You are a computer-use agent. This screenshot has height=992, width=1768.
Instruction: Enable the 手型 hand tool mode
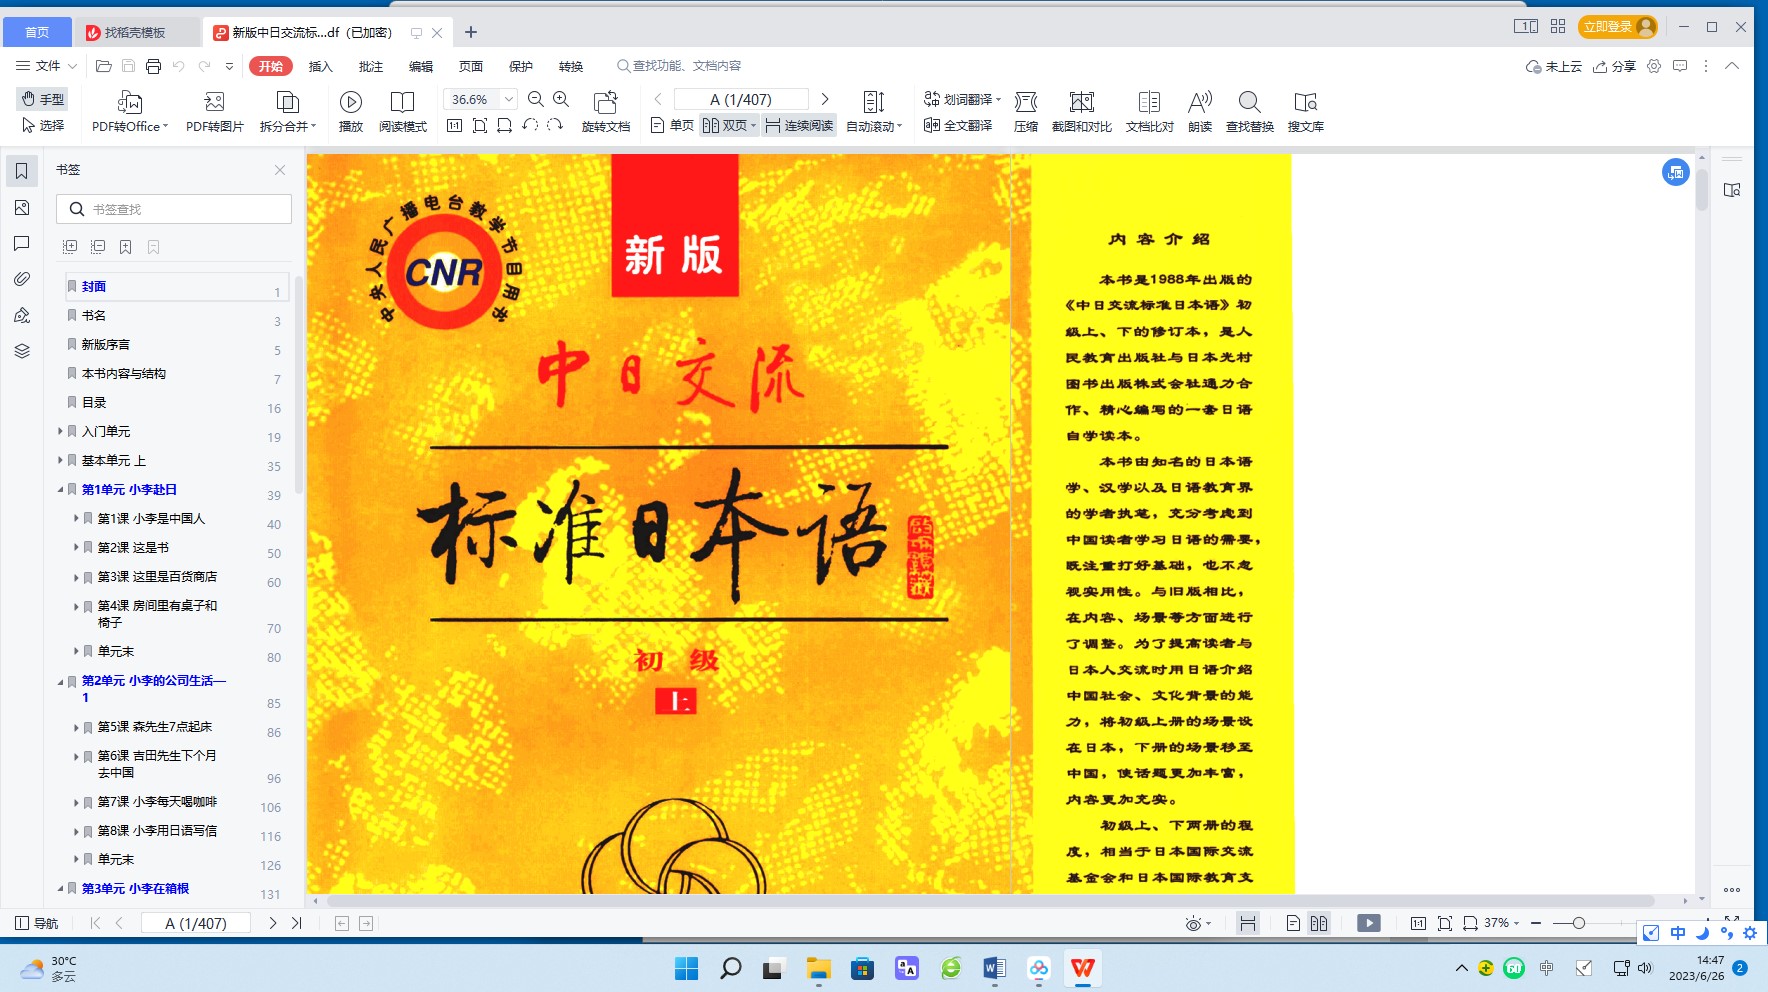(x=43, y=99)
